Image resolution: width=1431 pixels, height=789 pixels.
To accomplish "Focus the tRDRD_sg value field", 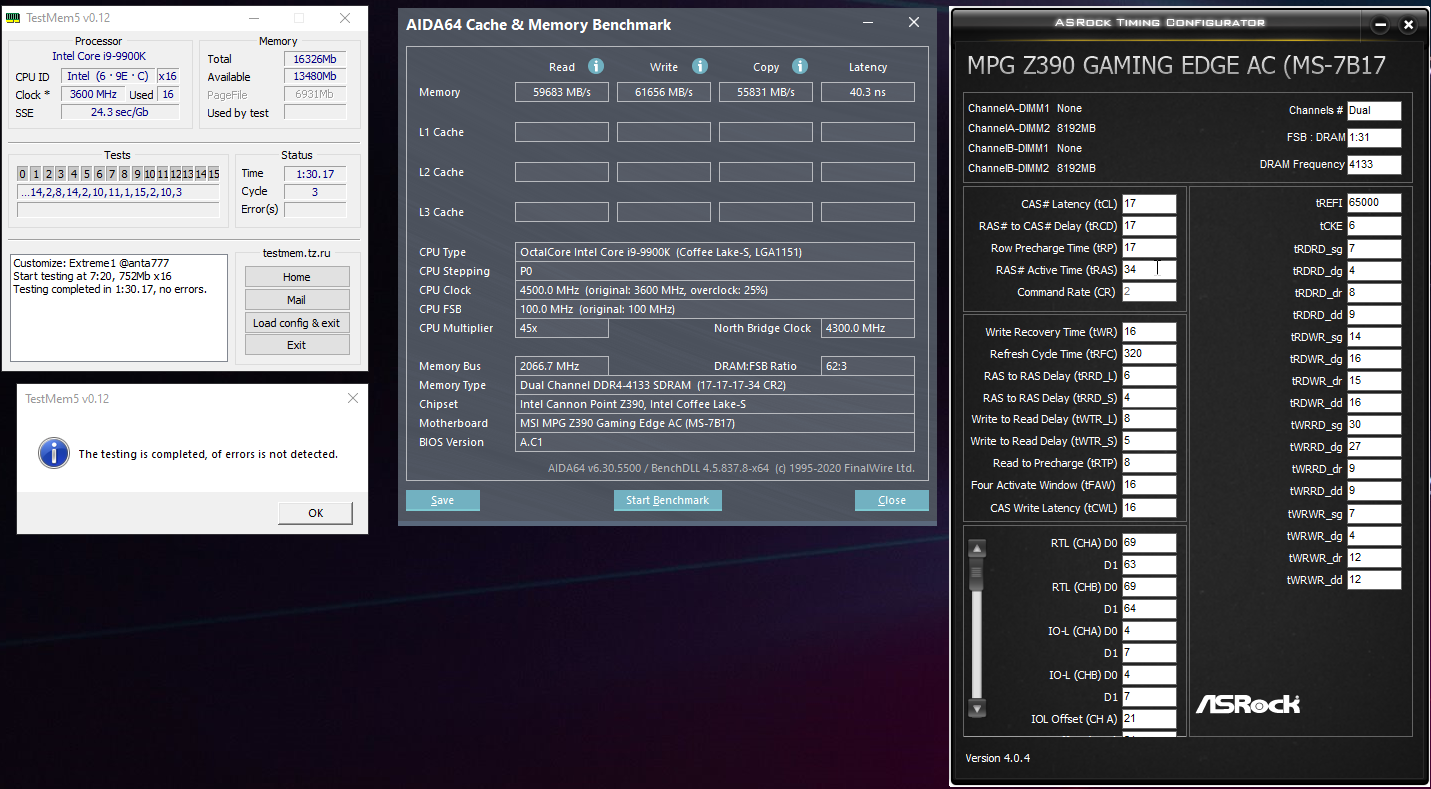I will 1374,249.
